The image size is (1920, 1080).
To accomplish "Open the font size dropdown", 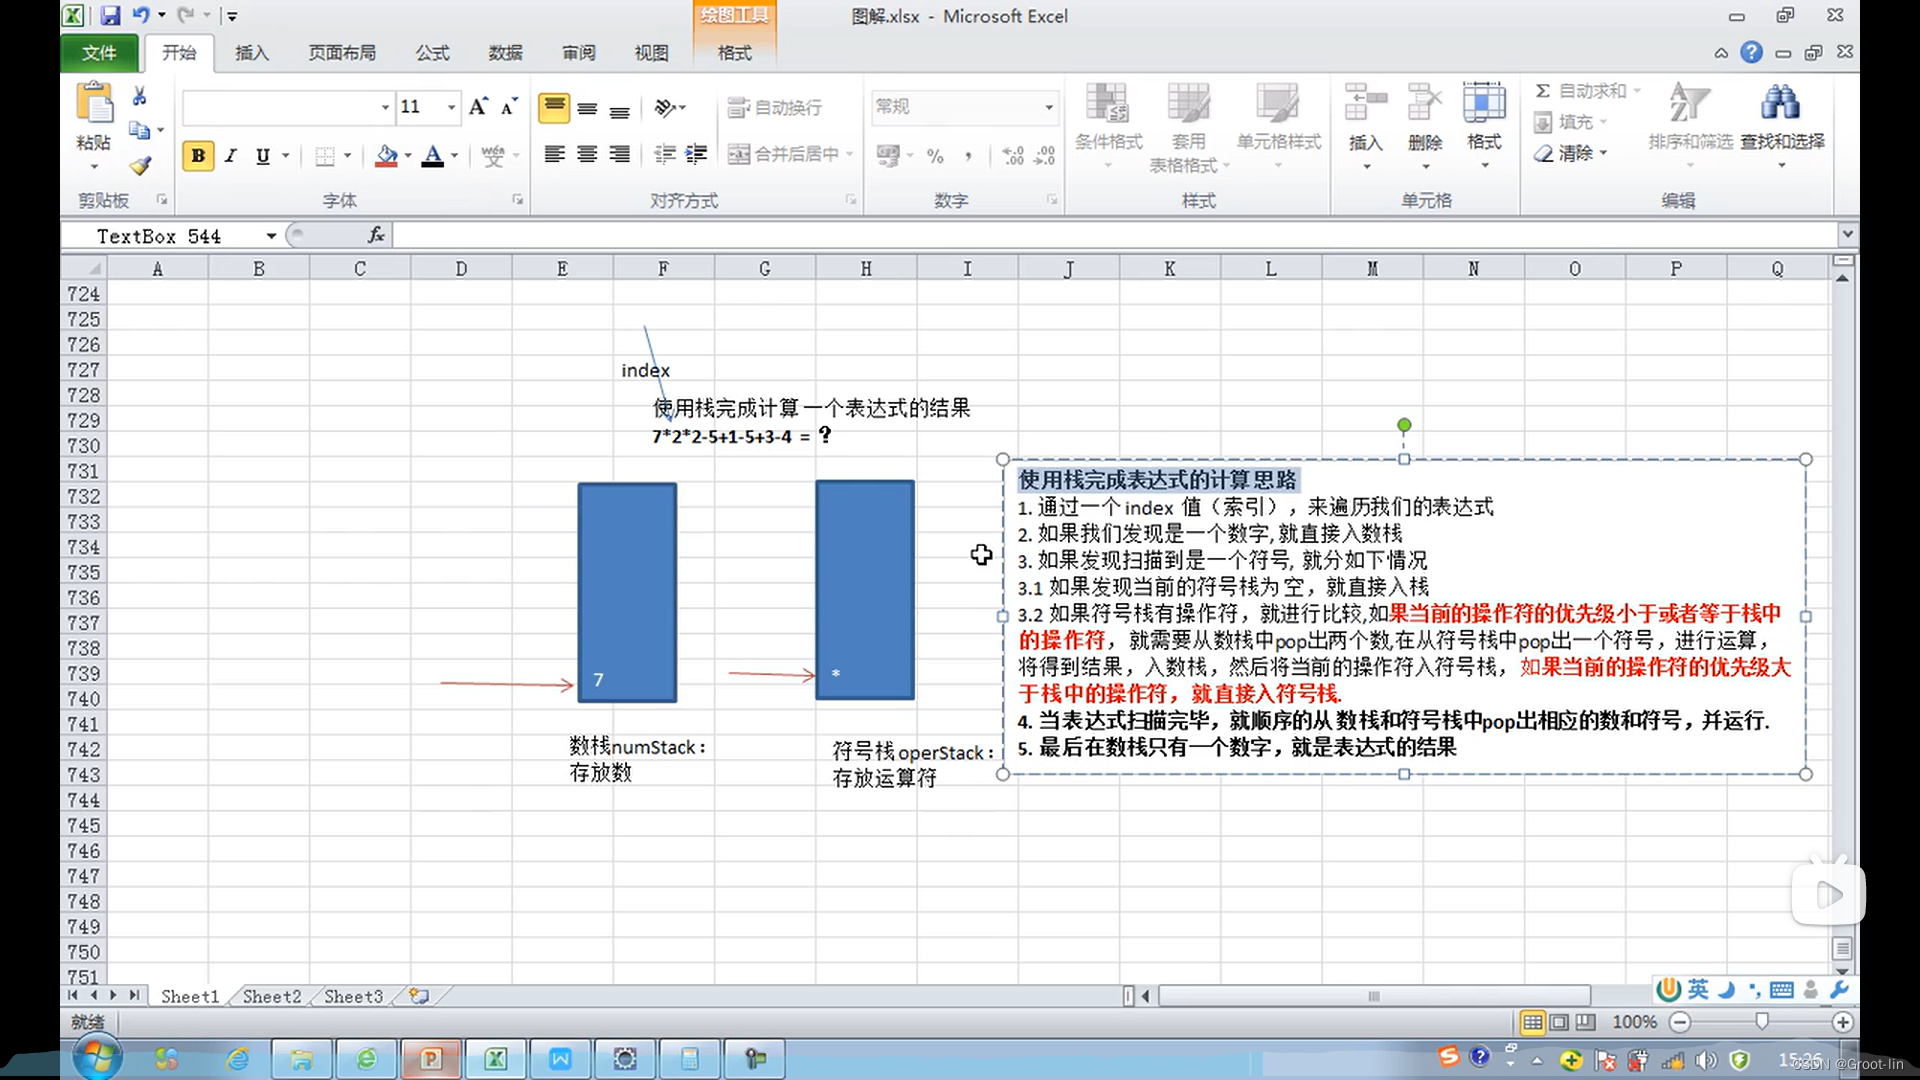I will pyautogui.click(x=451, y=107).
